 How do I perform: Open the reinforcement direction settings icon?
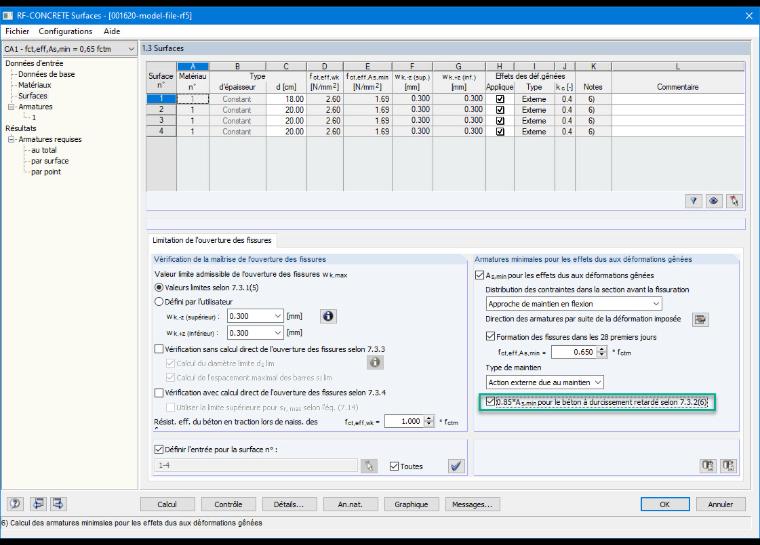[700, 320]
